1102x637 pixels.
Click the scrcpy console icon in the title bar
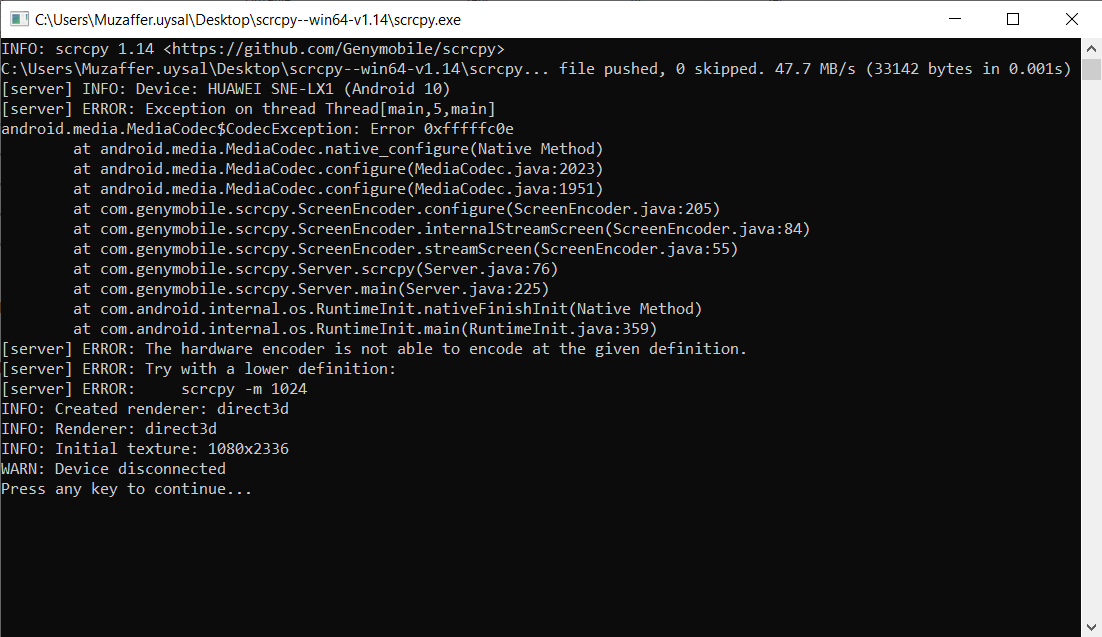point(18,19)
